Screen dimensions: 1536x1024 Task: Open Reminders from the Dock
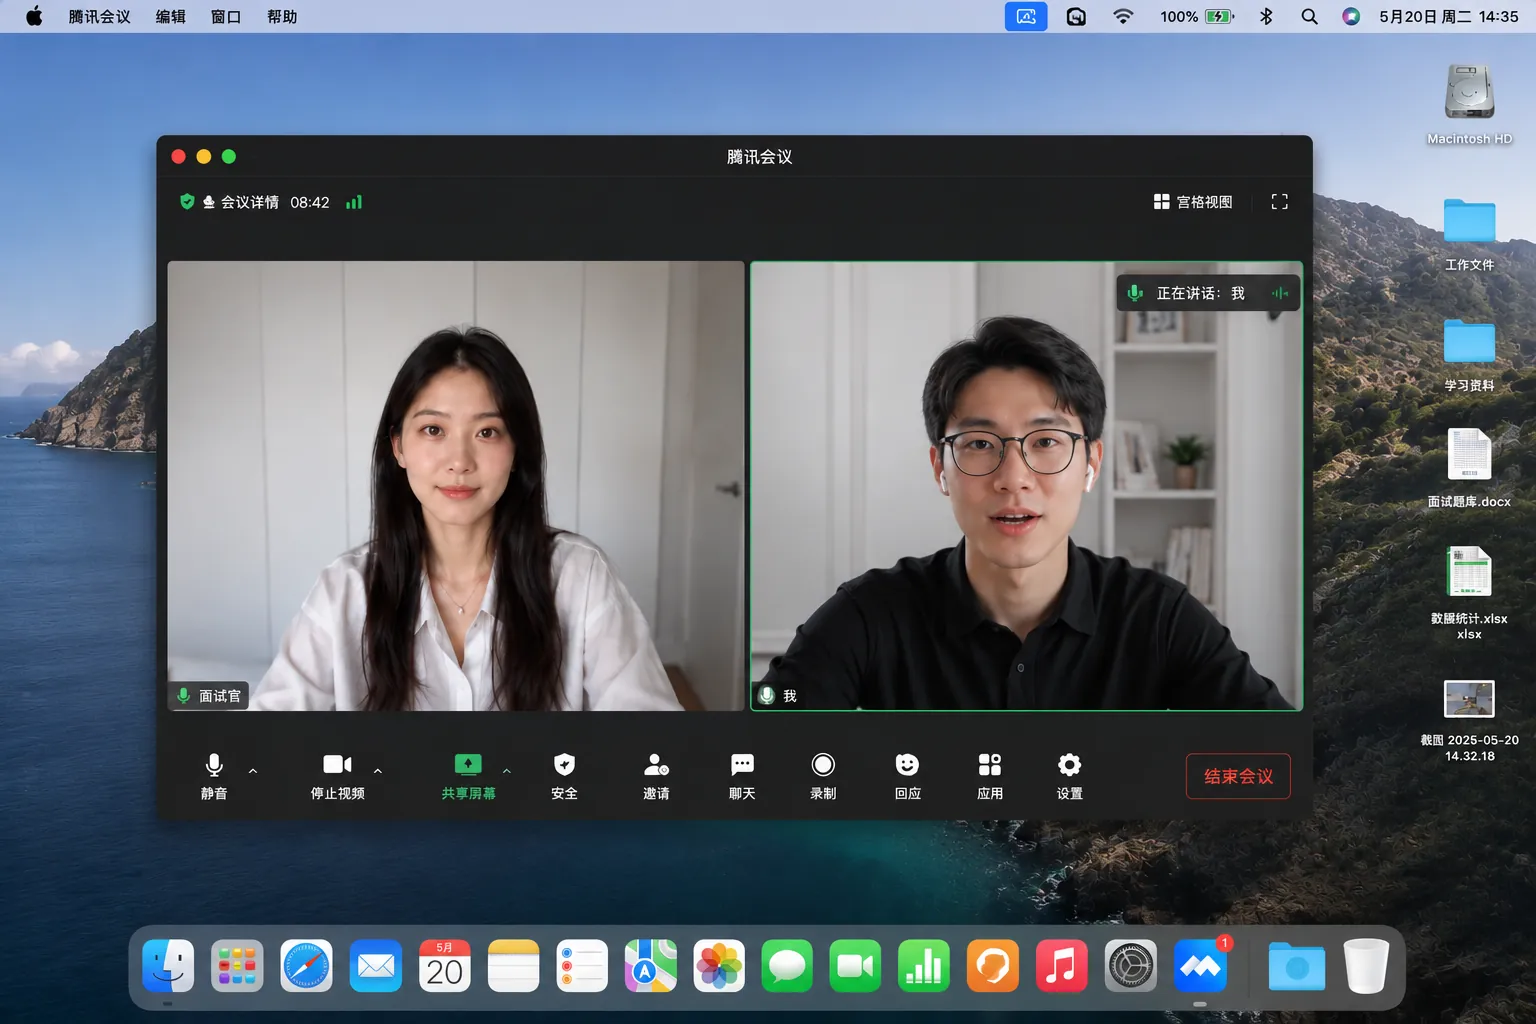(582, 966)
